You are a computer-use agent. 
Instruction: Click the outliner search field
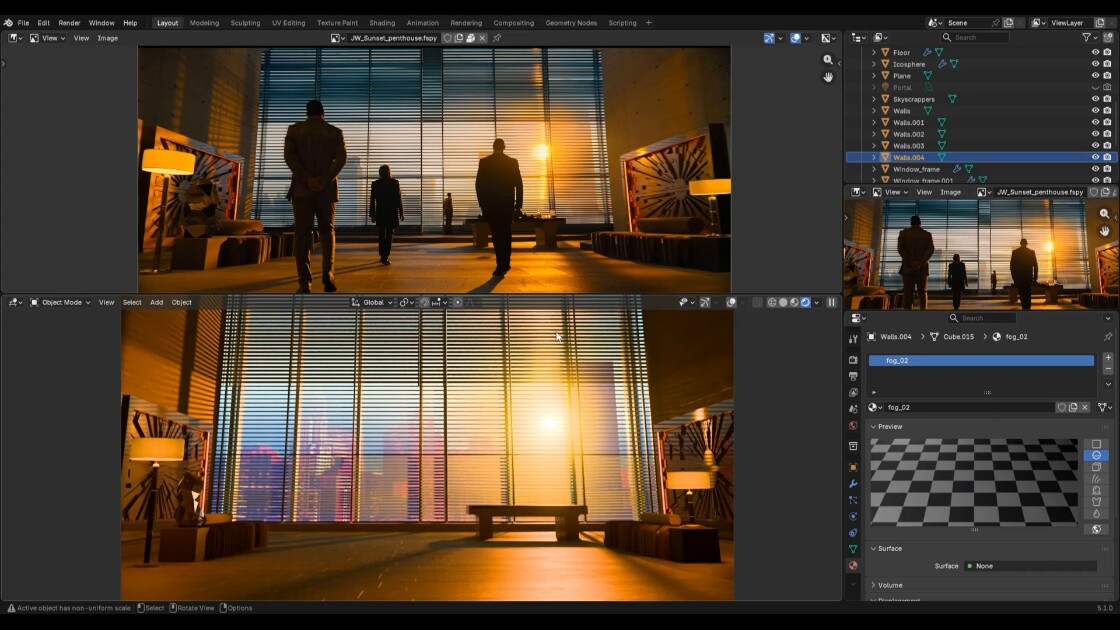pos(974,37)
